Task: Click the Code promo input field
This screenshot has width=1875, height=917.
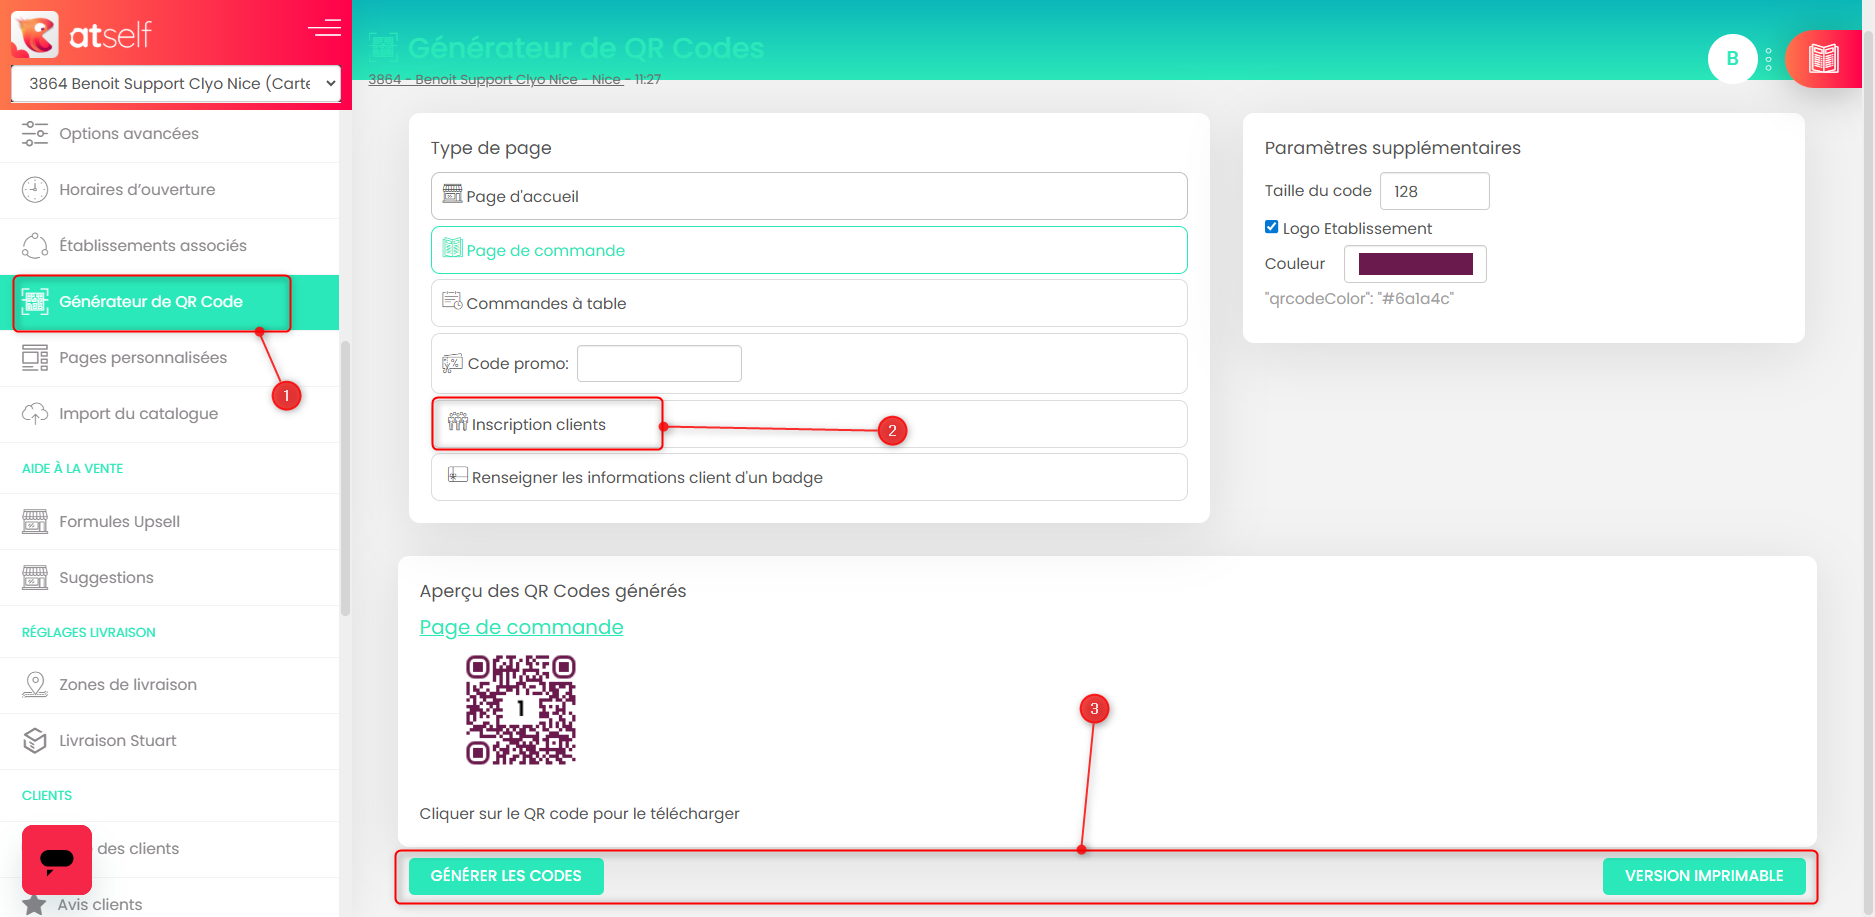Action: pyautogui.click(x=659, y=364)
